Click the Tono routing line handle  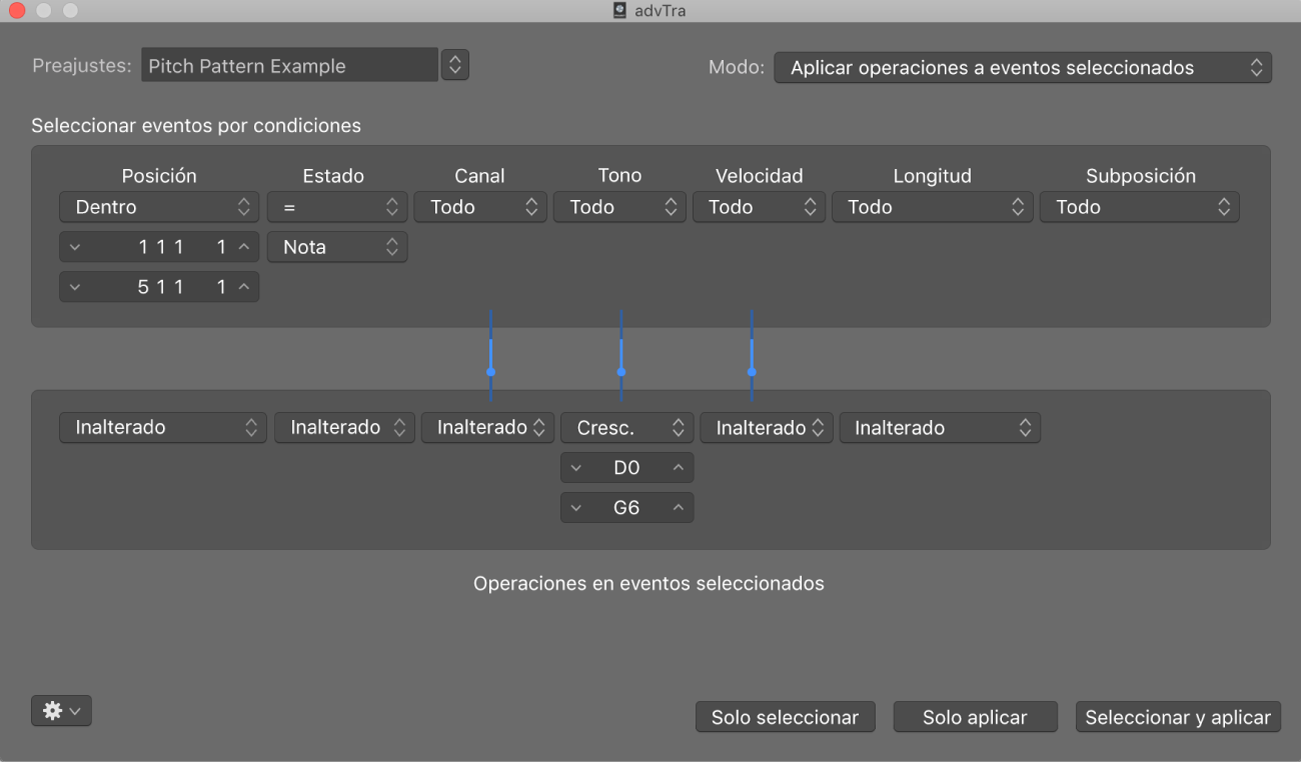621,371
